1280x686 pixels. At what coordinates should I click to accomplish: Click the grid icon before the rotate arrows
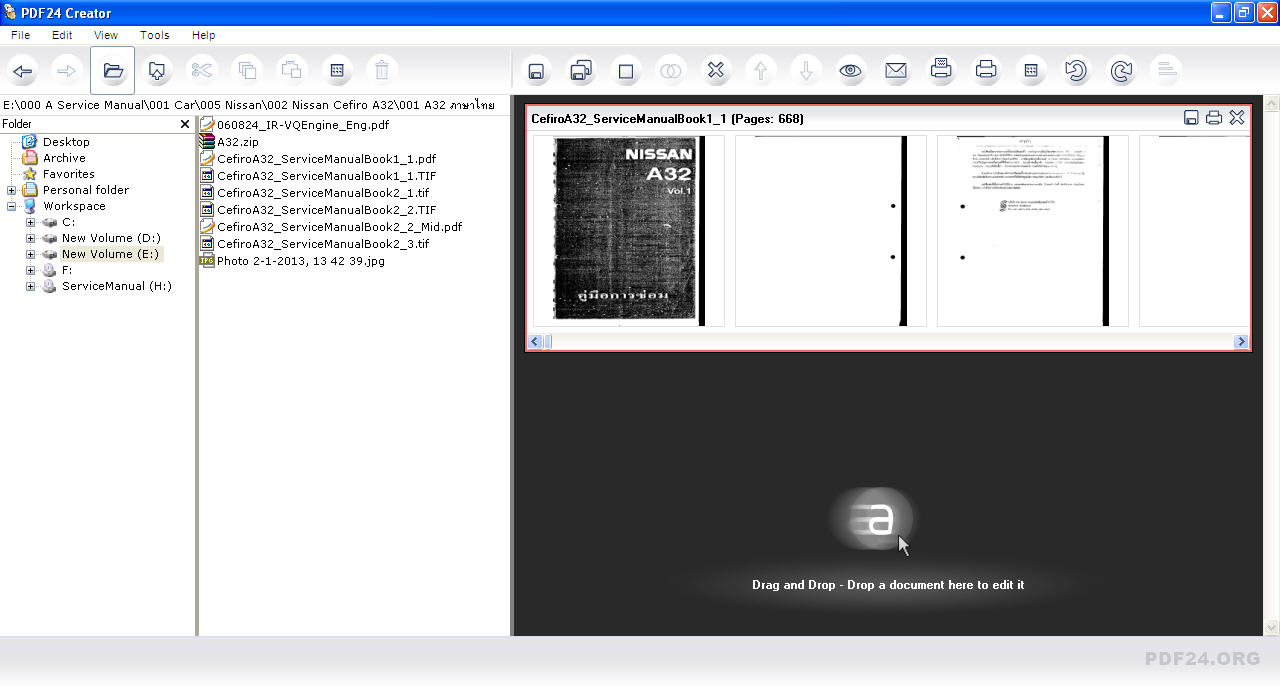1031,71
